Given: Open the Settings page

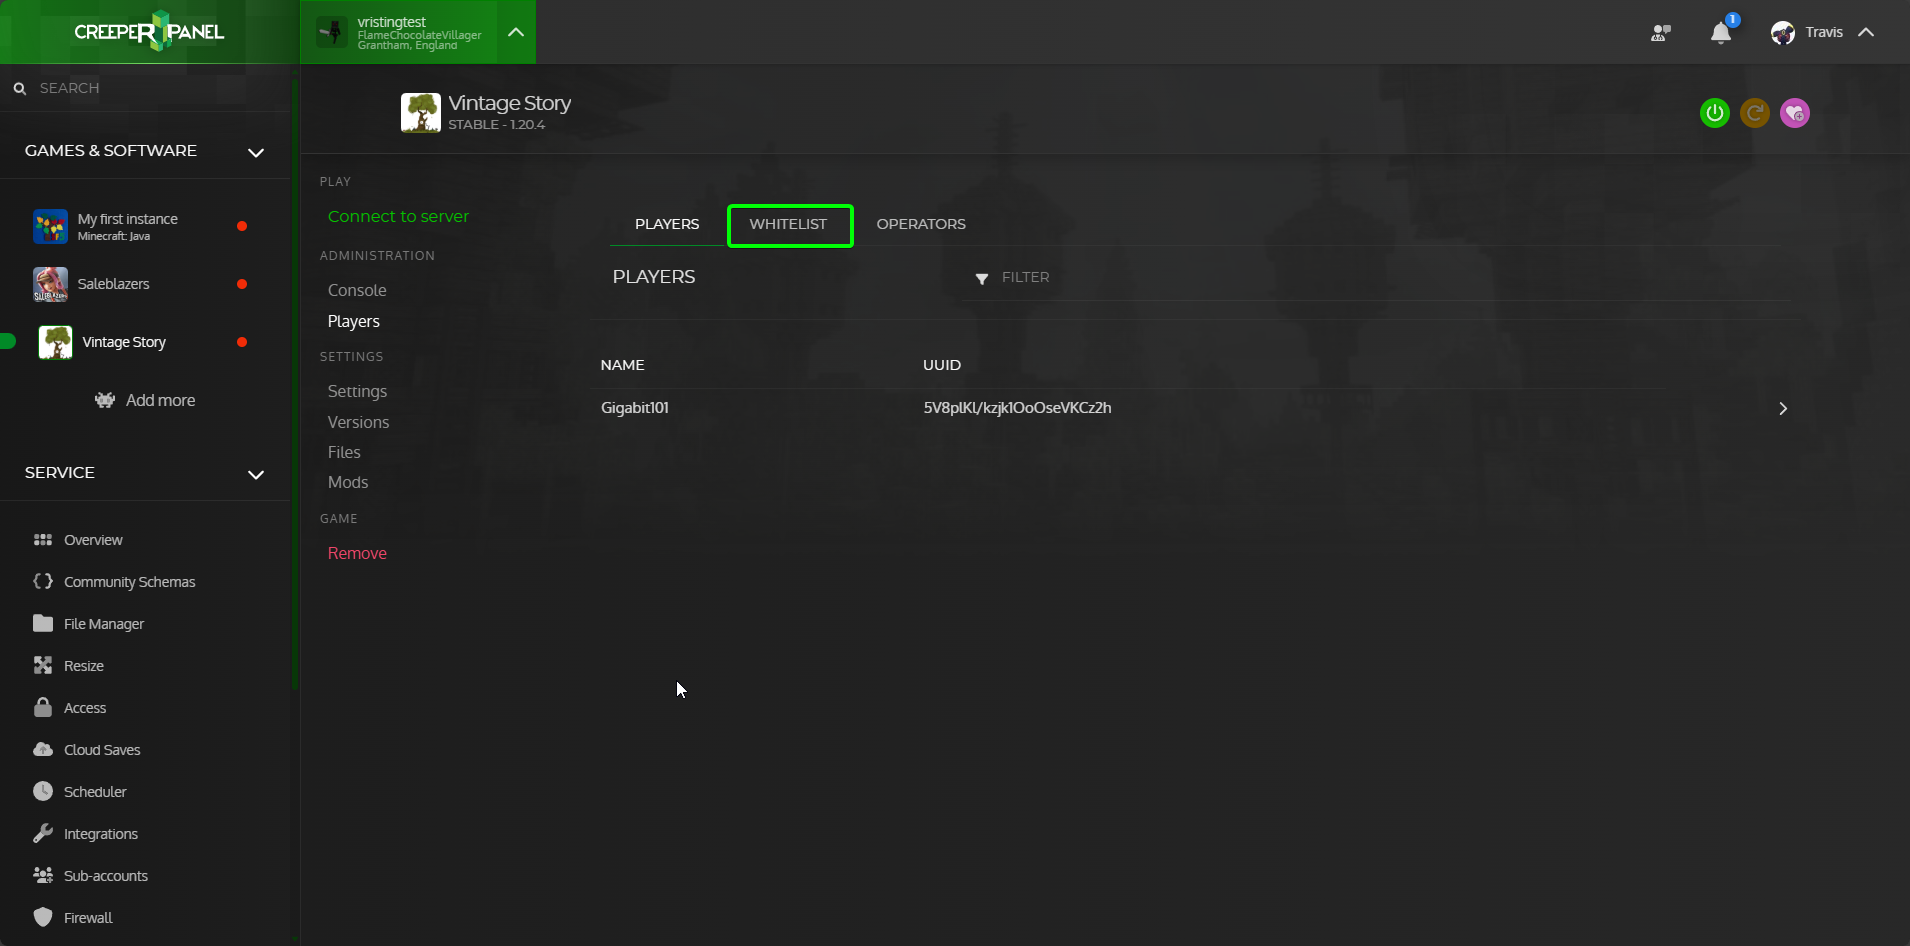Looking at the screenshot, I should coord(357,391).
